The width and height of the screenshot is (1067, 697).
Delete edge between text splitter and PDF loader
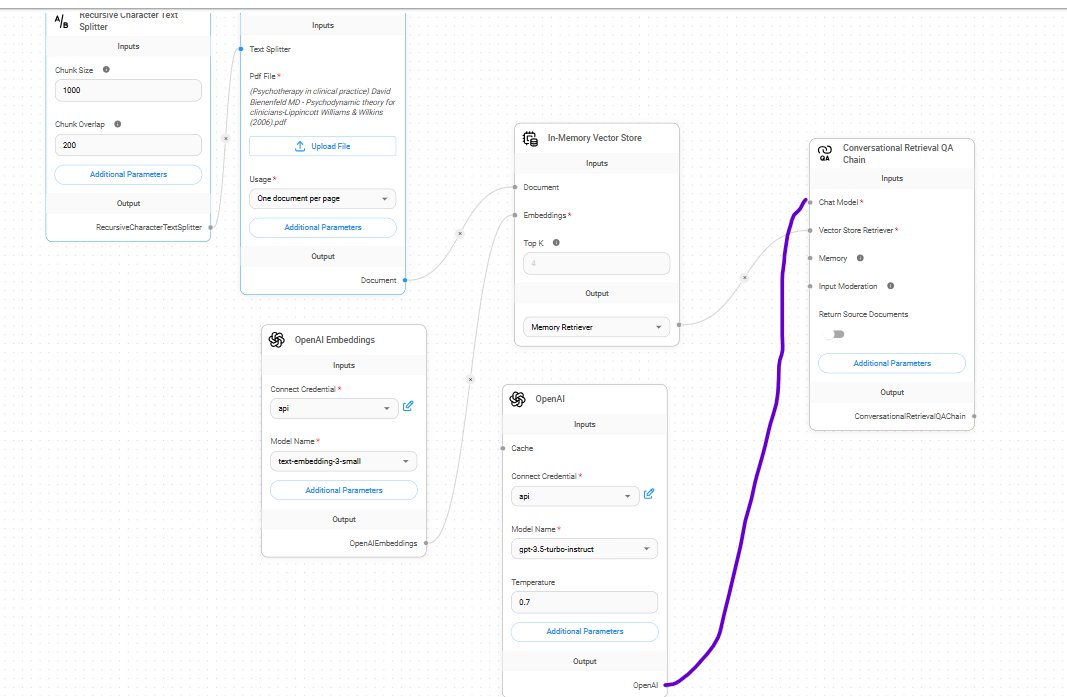[x=226, y=138]
